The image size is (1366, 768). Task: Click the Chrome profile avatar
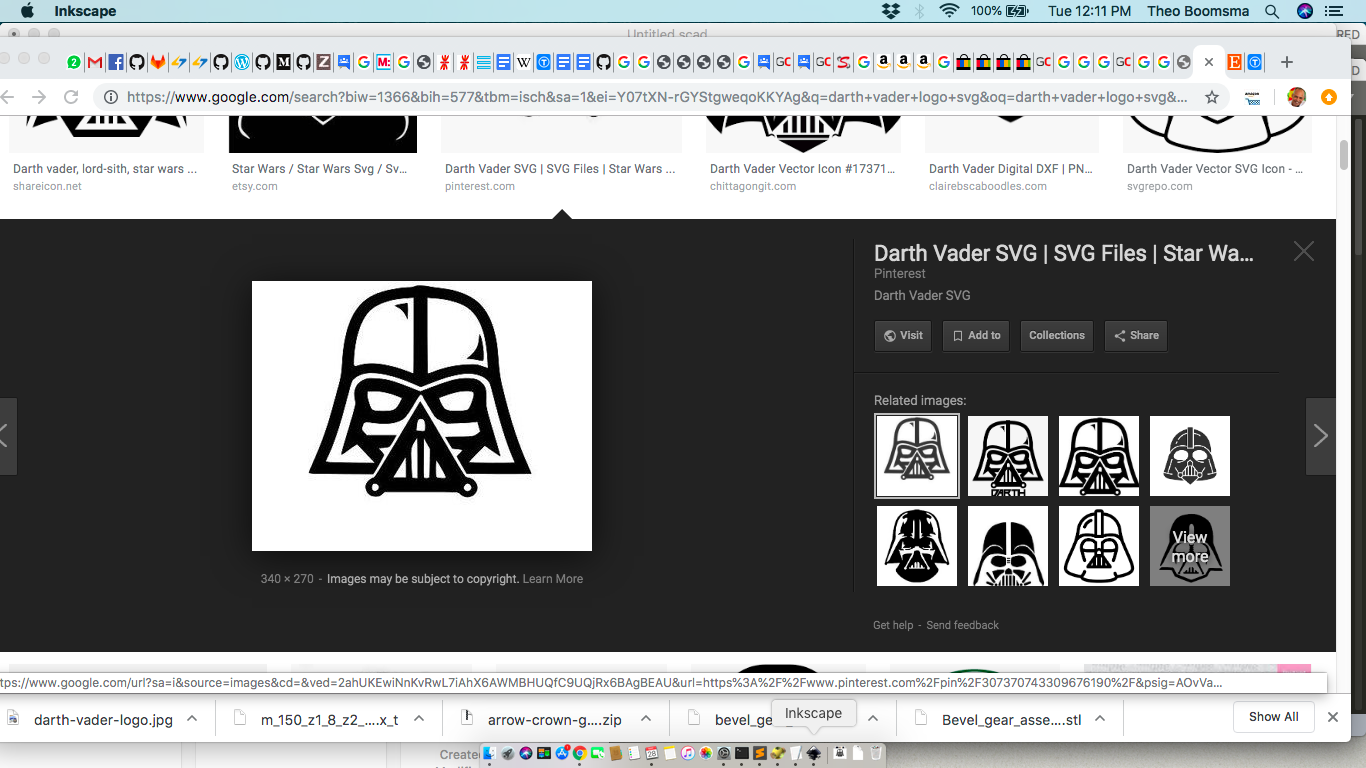coord(1297,97)
